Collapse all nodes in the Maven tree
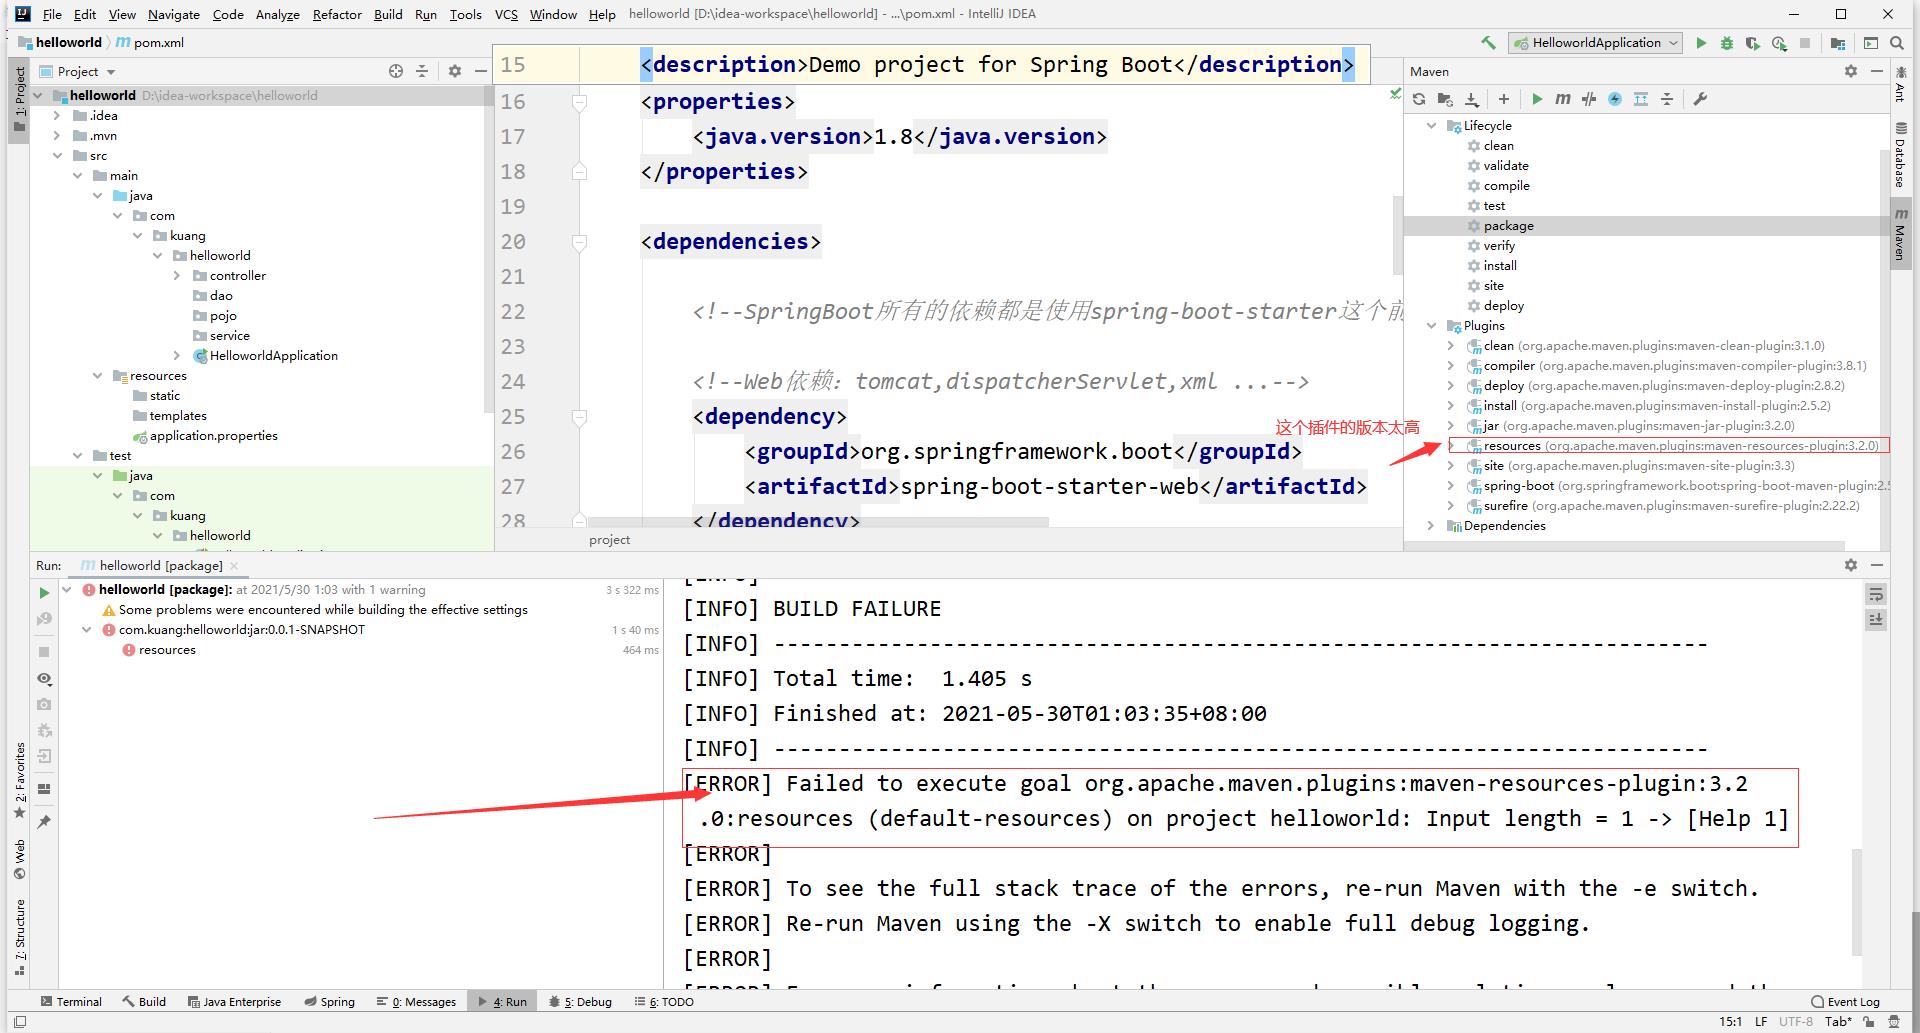This screenshot has height=1033, width=1920. tap(1667, 99)
